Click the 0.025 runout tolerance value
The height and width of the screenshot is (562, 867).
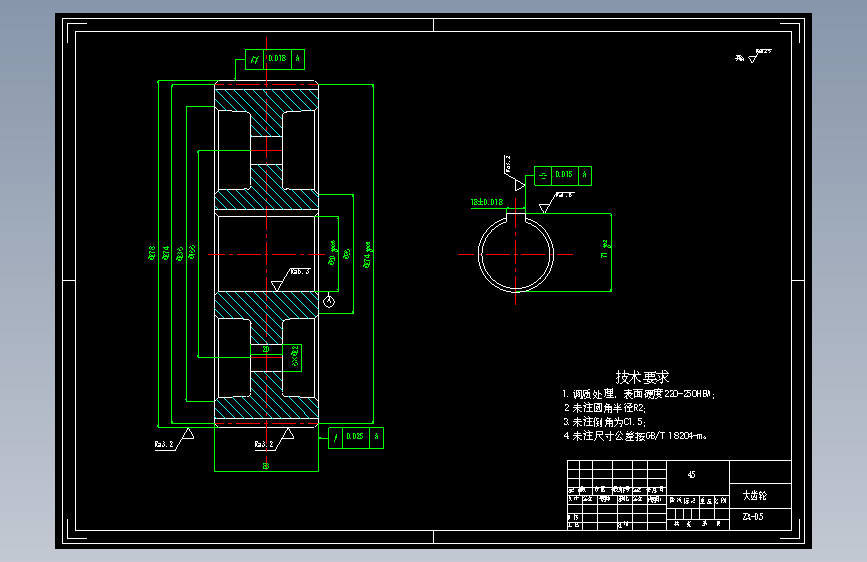(355, 436)
